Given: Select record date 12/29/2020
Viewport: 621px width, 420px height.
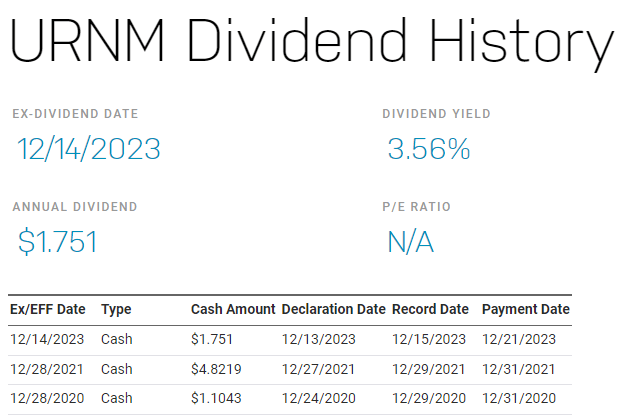Looking at the screenshot, I should (429, 399).
